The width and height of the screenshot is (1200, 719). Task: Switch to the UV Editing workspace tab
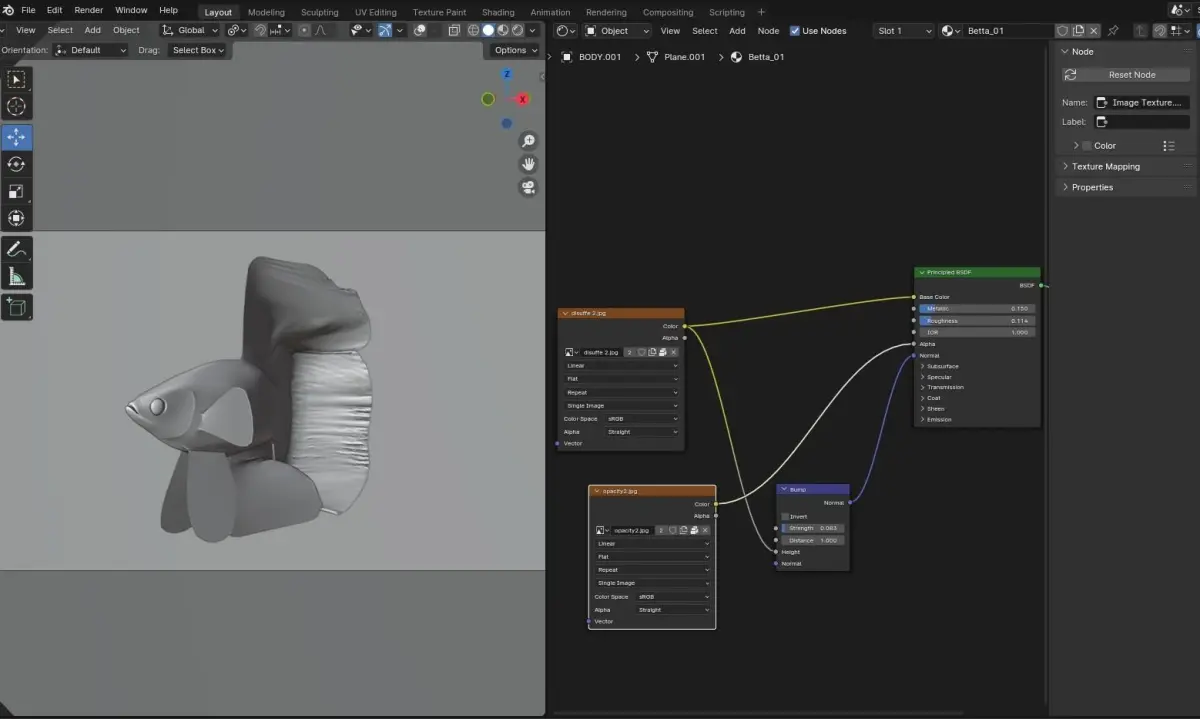375,12
